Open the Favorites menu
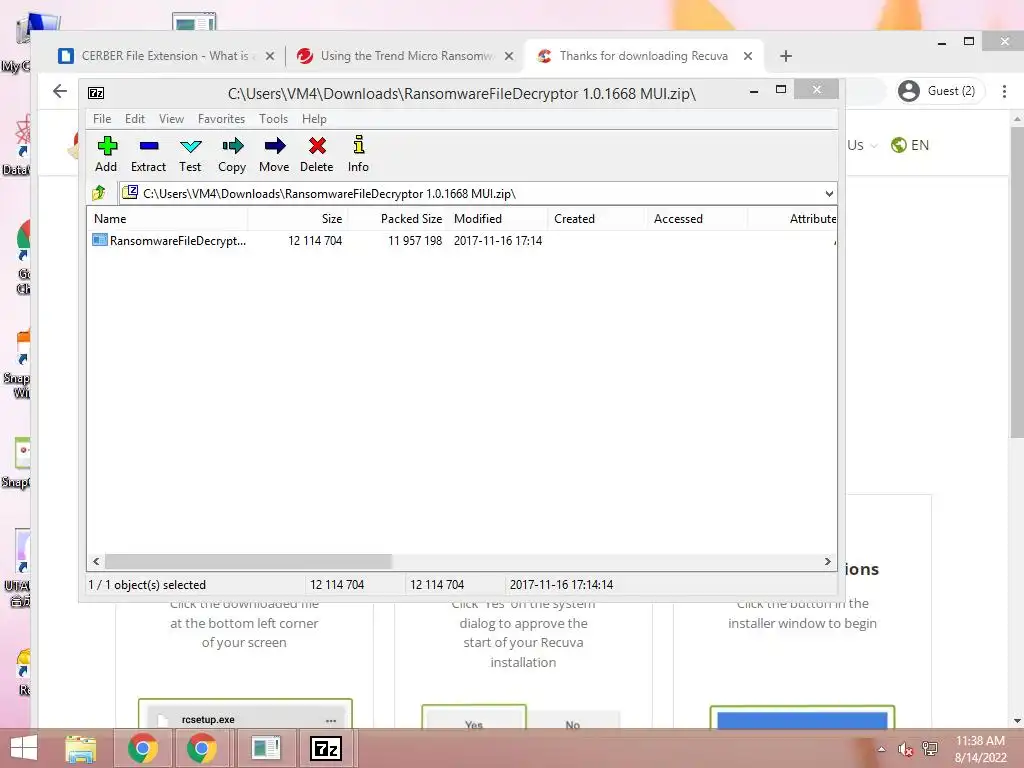Viewport: 1024px width, 768px height. [x=221, y=119]
